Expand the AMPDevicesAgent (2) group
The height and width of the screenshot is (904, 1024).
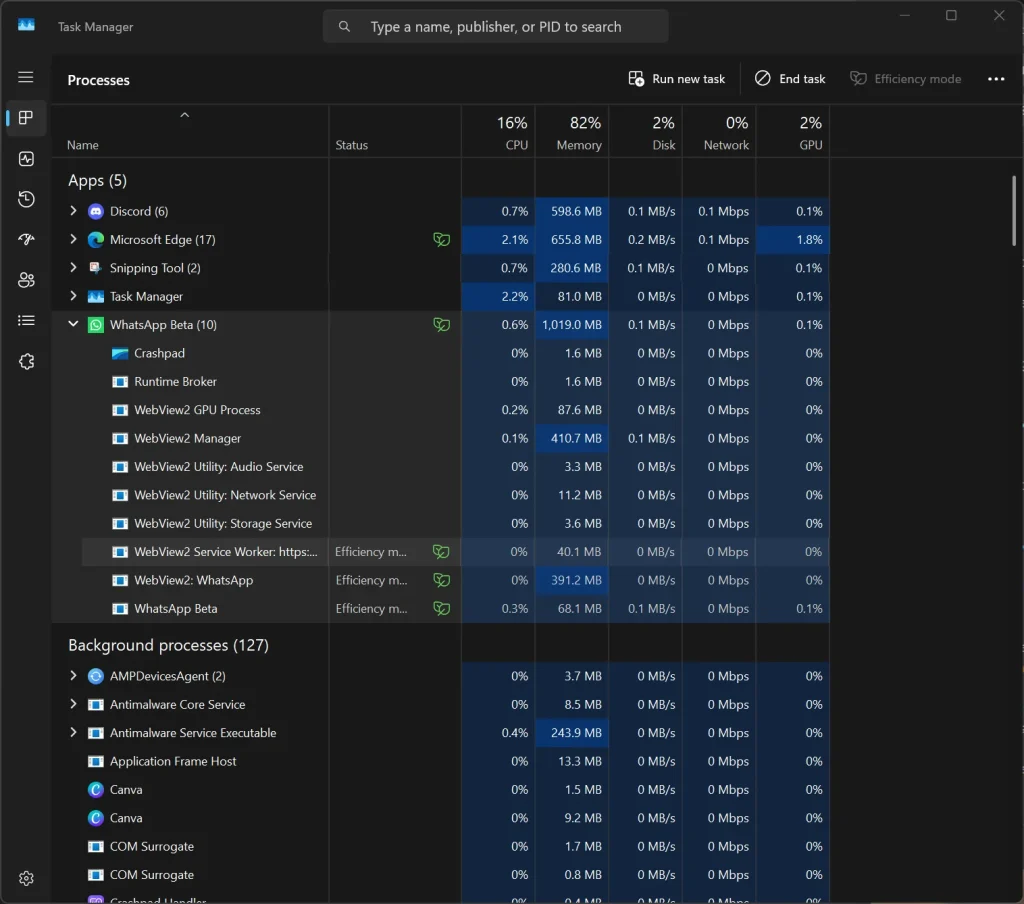click(x=73, y=675)
